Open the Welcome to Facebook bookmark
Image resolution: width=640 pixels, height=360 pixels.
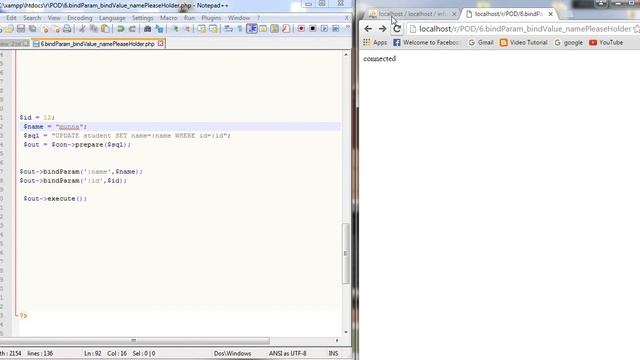point(427,42)
